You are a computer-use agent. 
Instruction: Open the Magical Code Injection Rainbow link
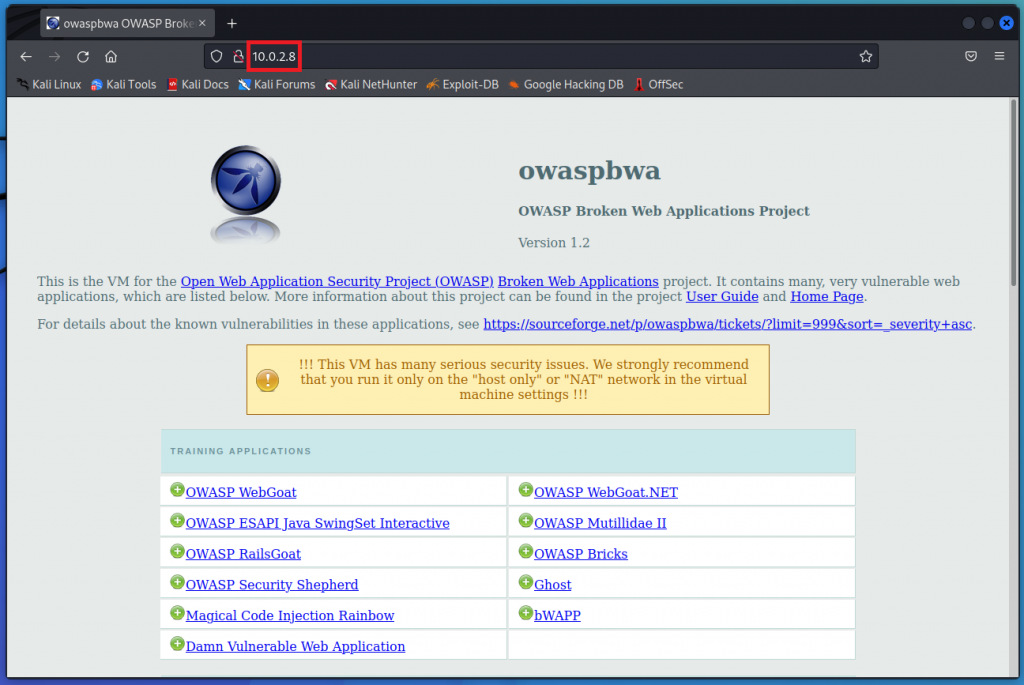point(290,615)
